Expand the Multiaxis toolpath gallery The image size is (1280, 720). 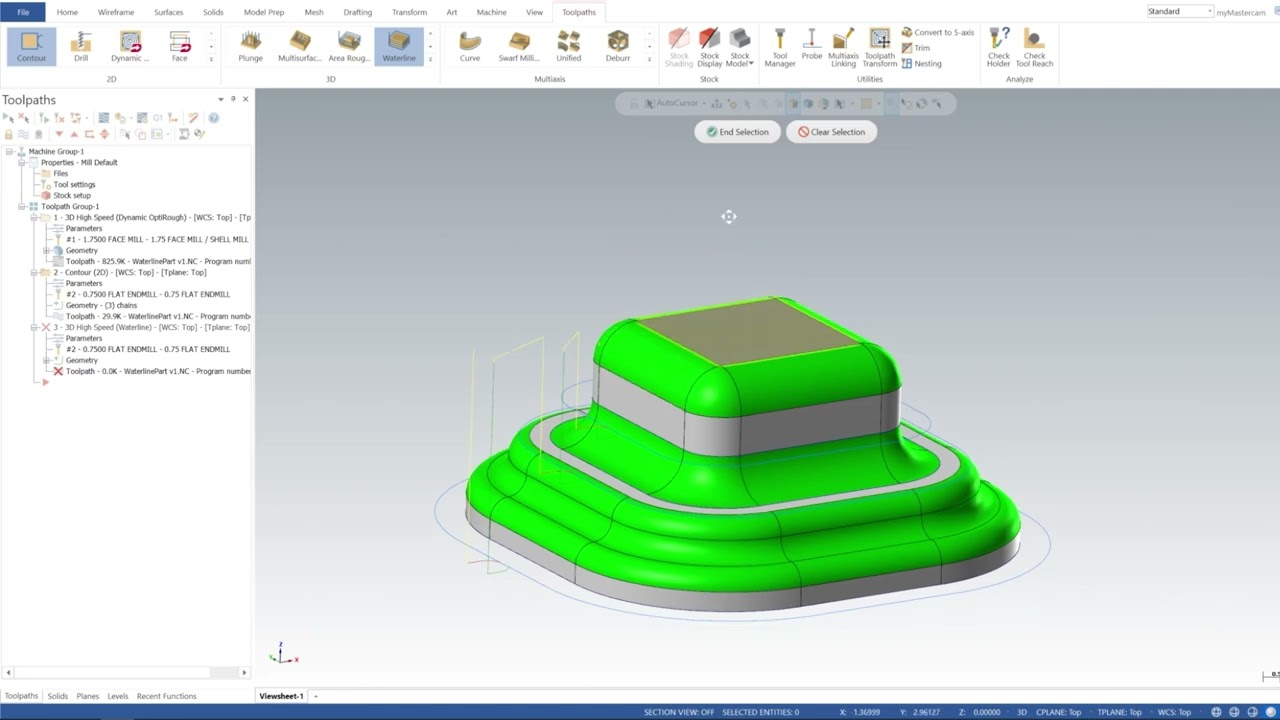click(x=649, y=60)
